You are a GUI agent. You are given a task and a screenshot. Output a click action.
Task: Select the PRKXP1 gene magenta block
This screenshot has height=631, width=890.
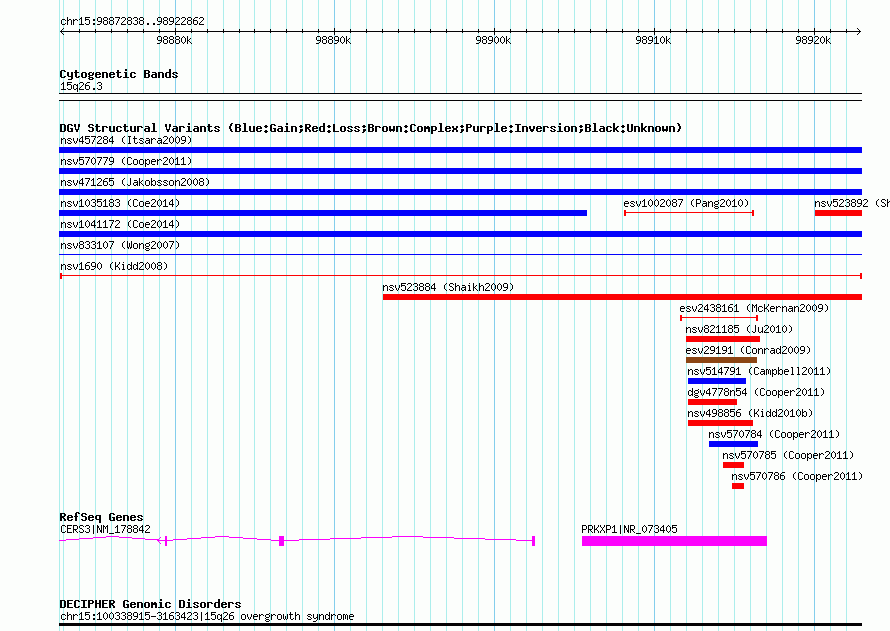(674, 541)
